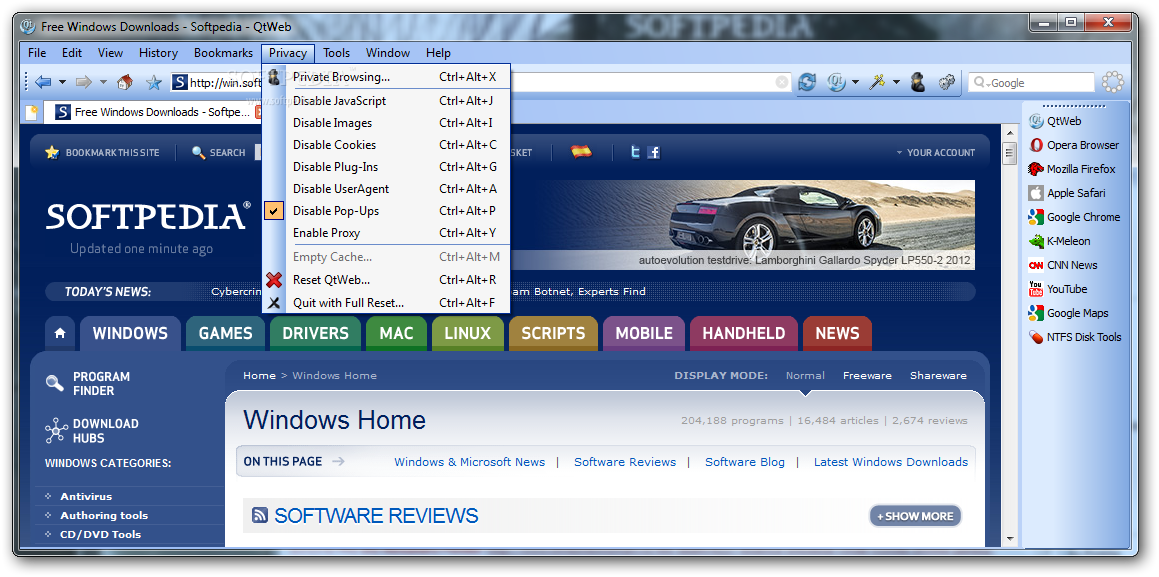The image size is (1159, 577).
Task: Click the page scrollbar down arrow
Action: click(1010, 539)
